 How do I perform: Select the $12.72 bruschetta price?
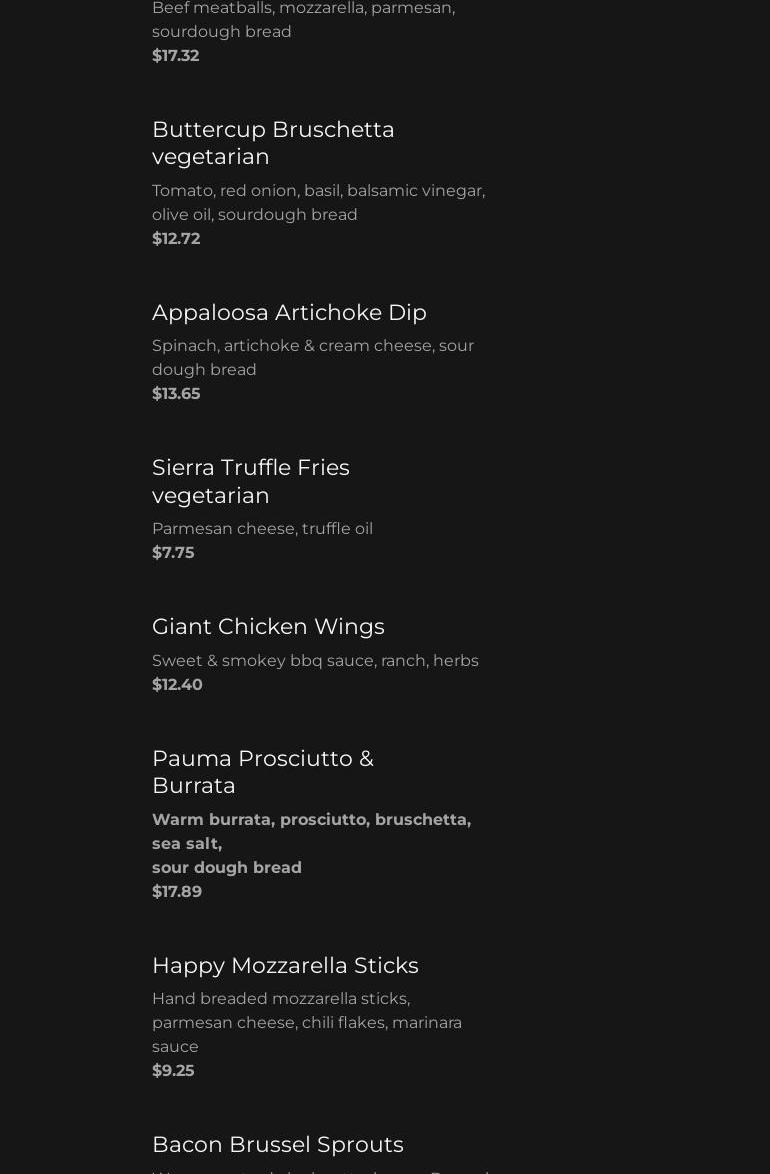pos(176,238)
